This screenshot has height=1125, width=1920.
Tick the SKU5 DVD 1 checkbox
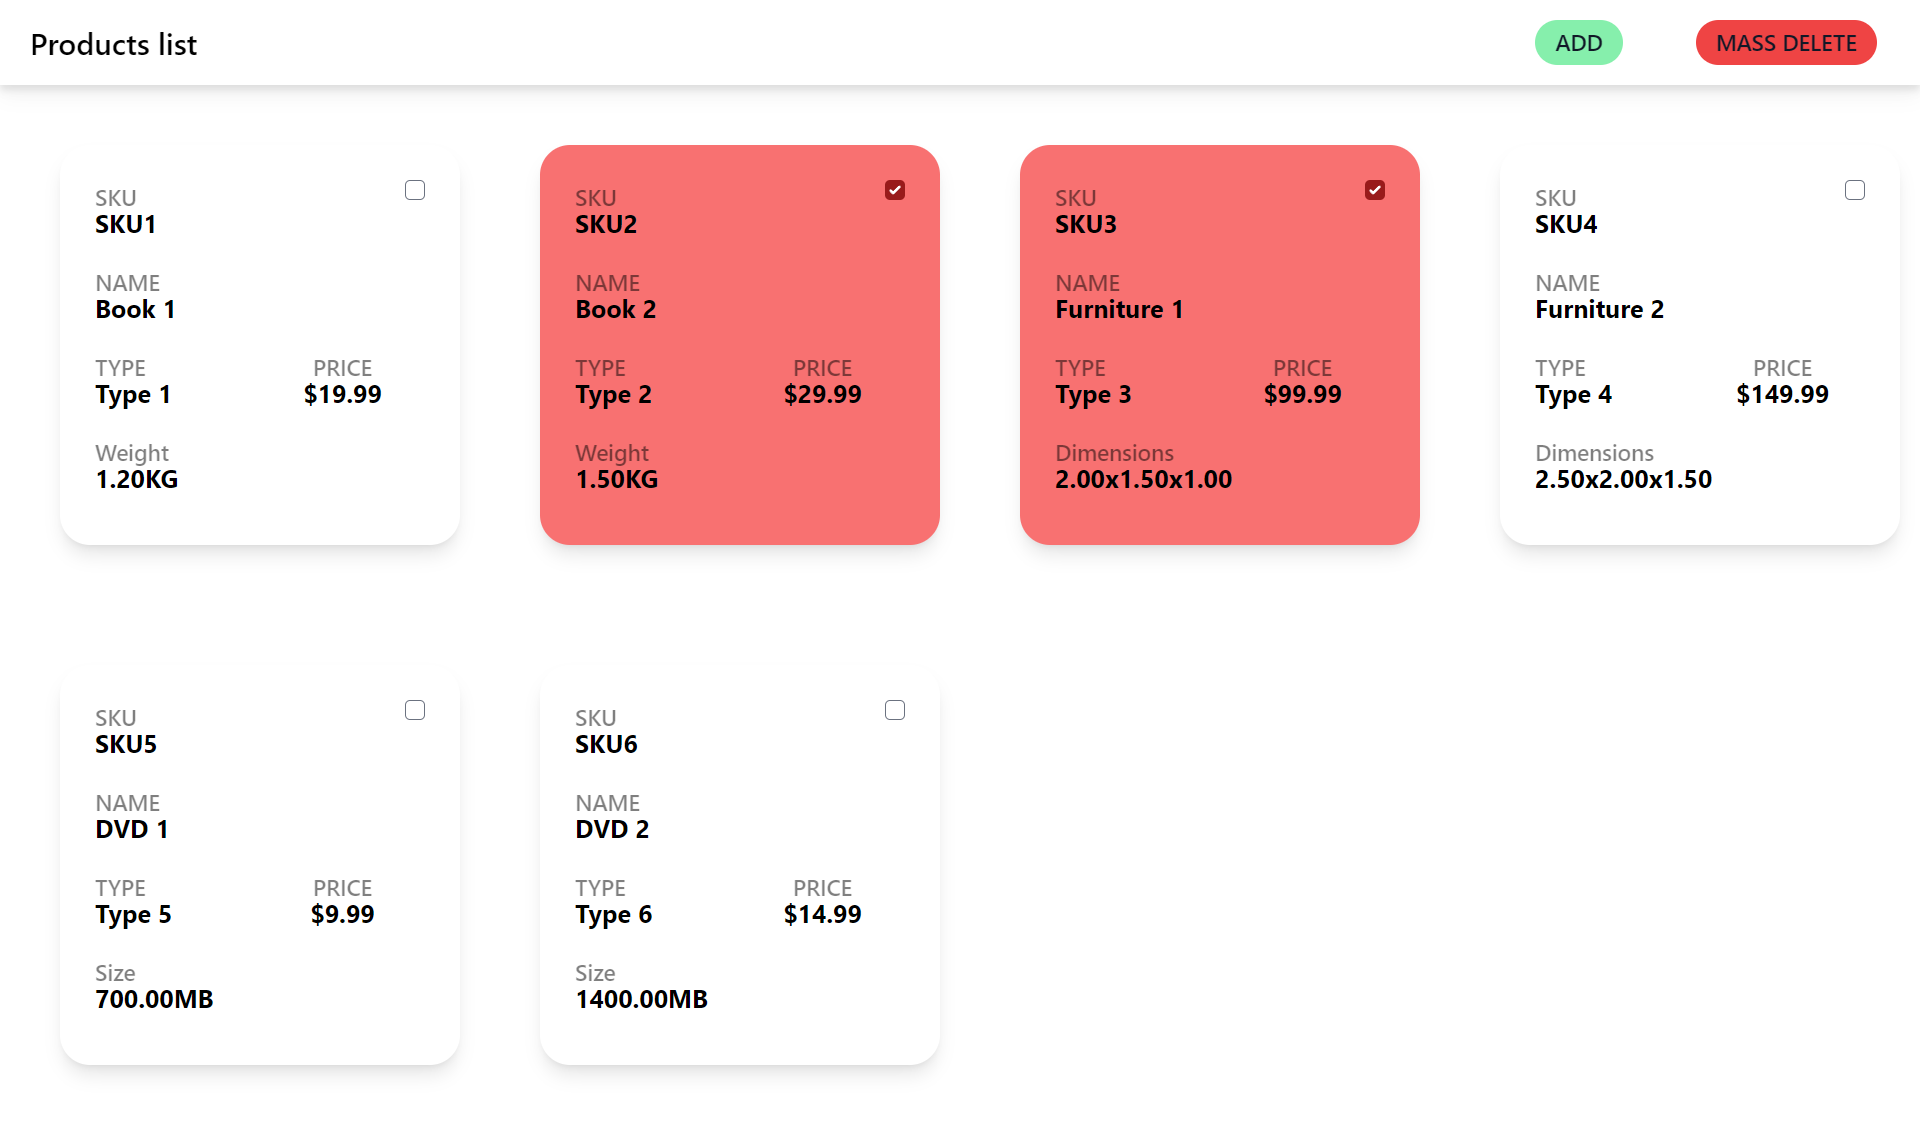pos(415,710)
